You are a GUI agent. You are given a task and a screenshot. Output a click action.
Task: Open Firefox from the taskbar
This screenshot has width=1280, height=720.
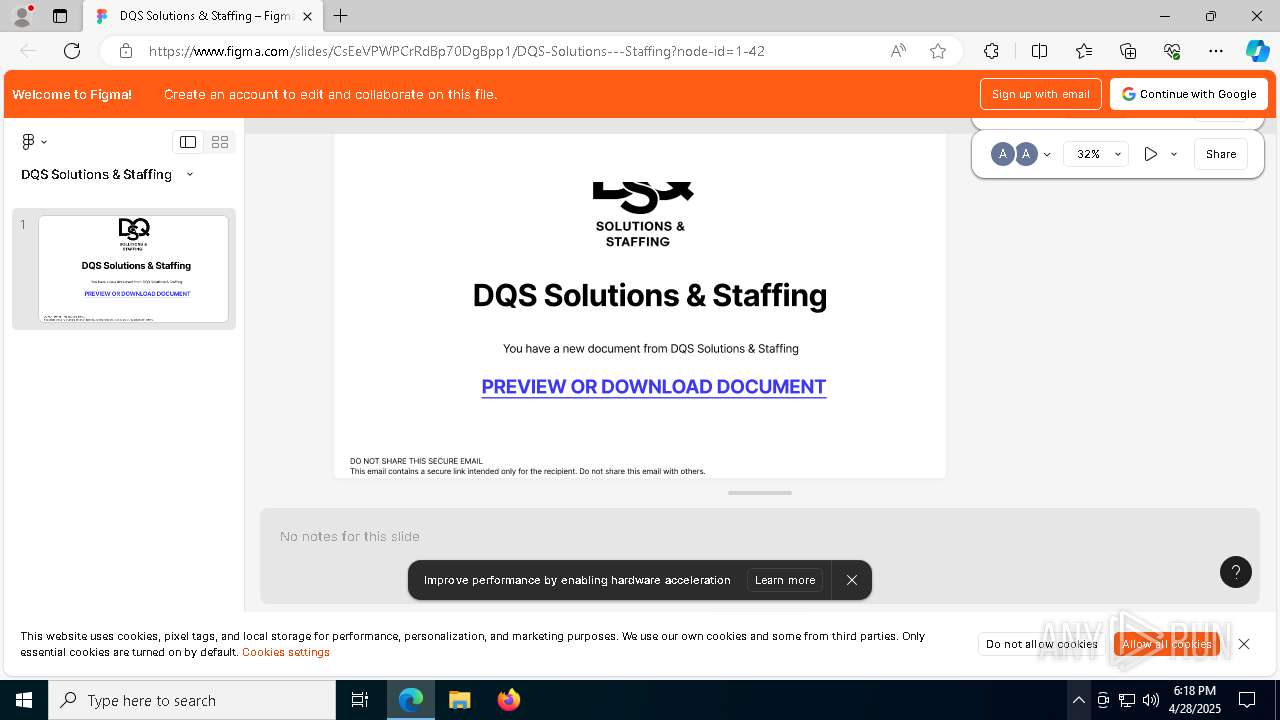click(x=508, y=700)
